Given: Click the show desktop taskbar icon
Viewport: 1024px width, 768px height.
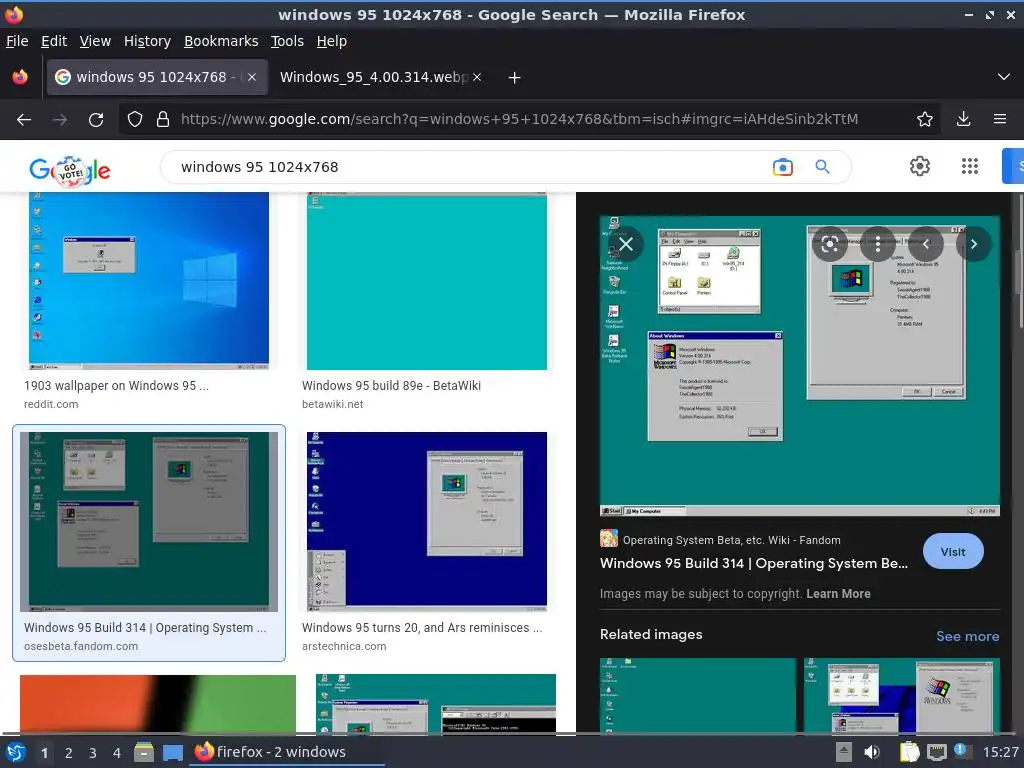Looking at the screenshot, I should pyautogui.click(x=172, y=752).
